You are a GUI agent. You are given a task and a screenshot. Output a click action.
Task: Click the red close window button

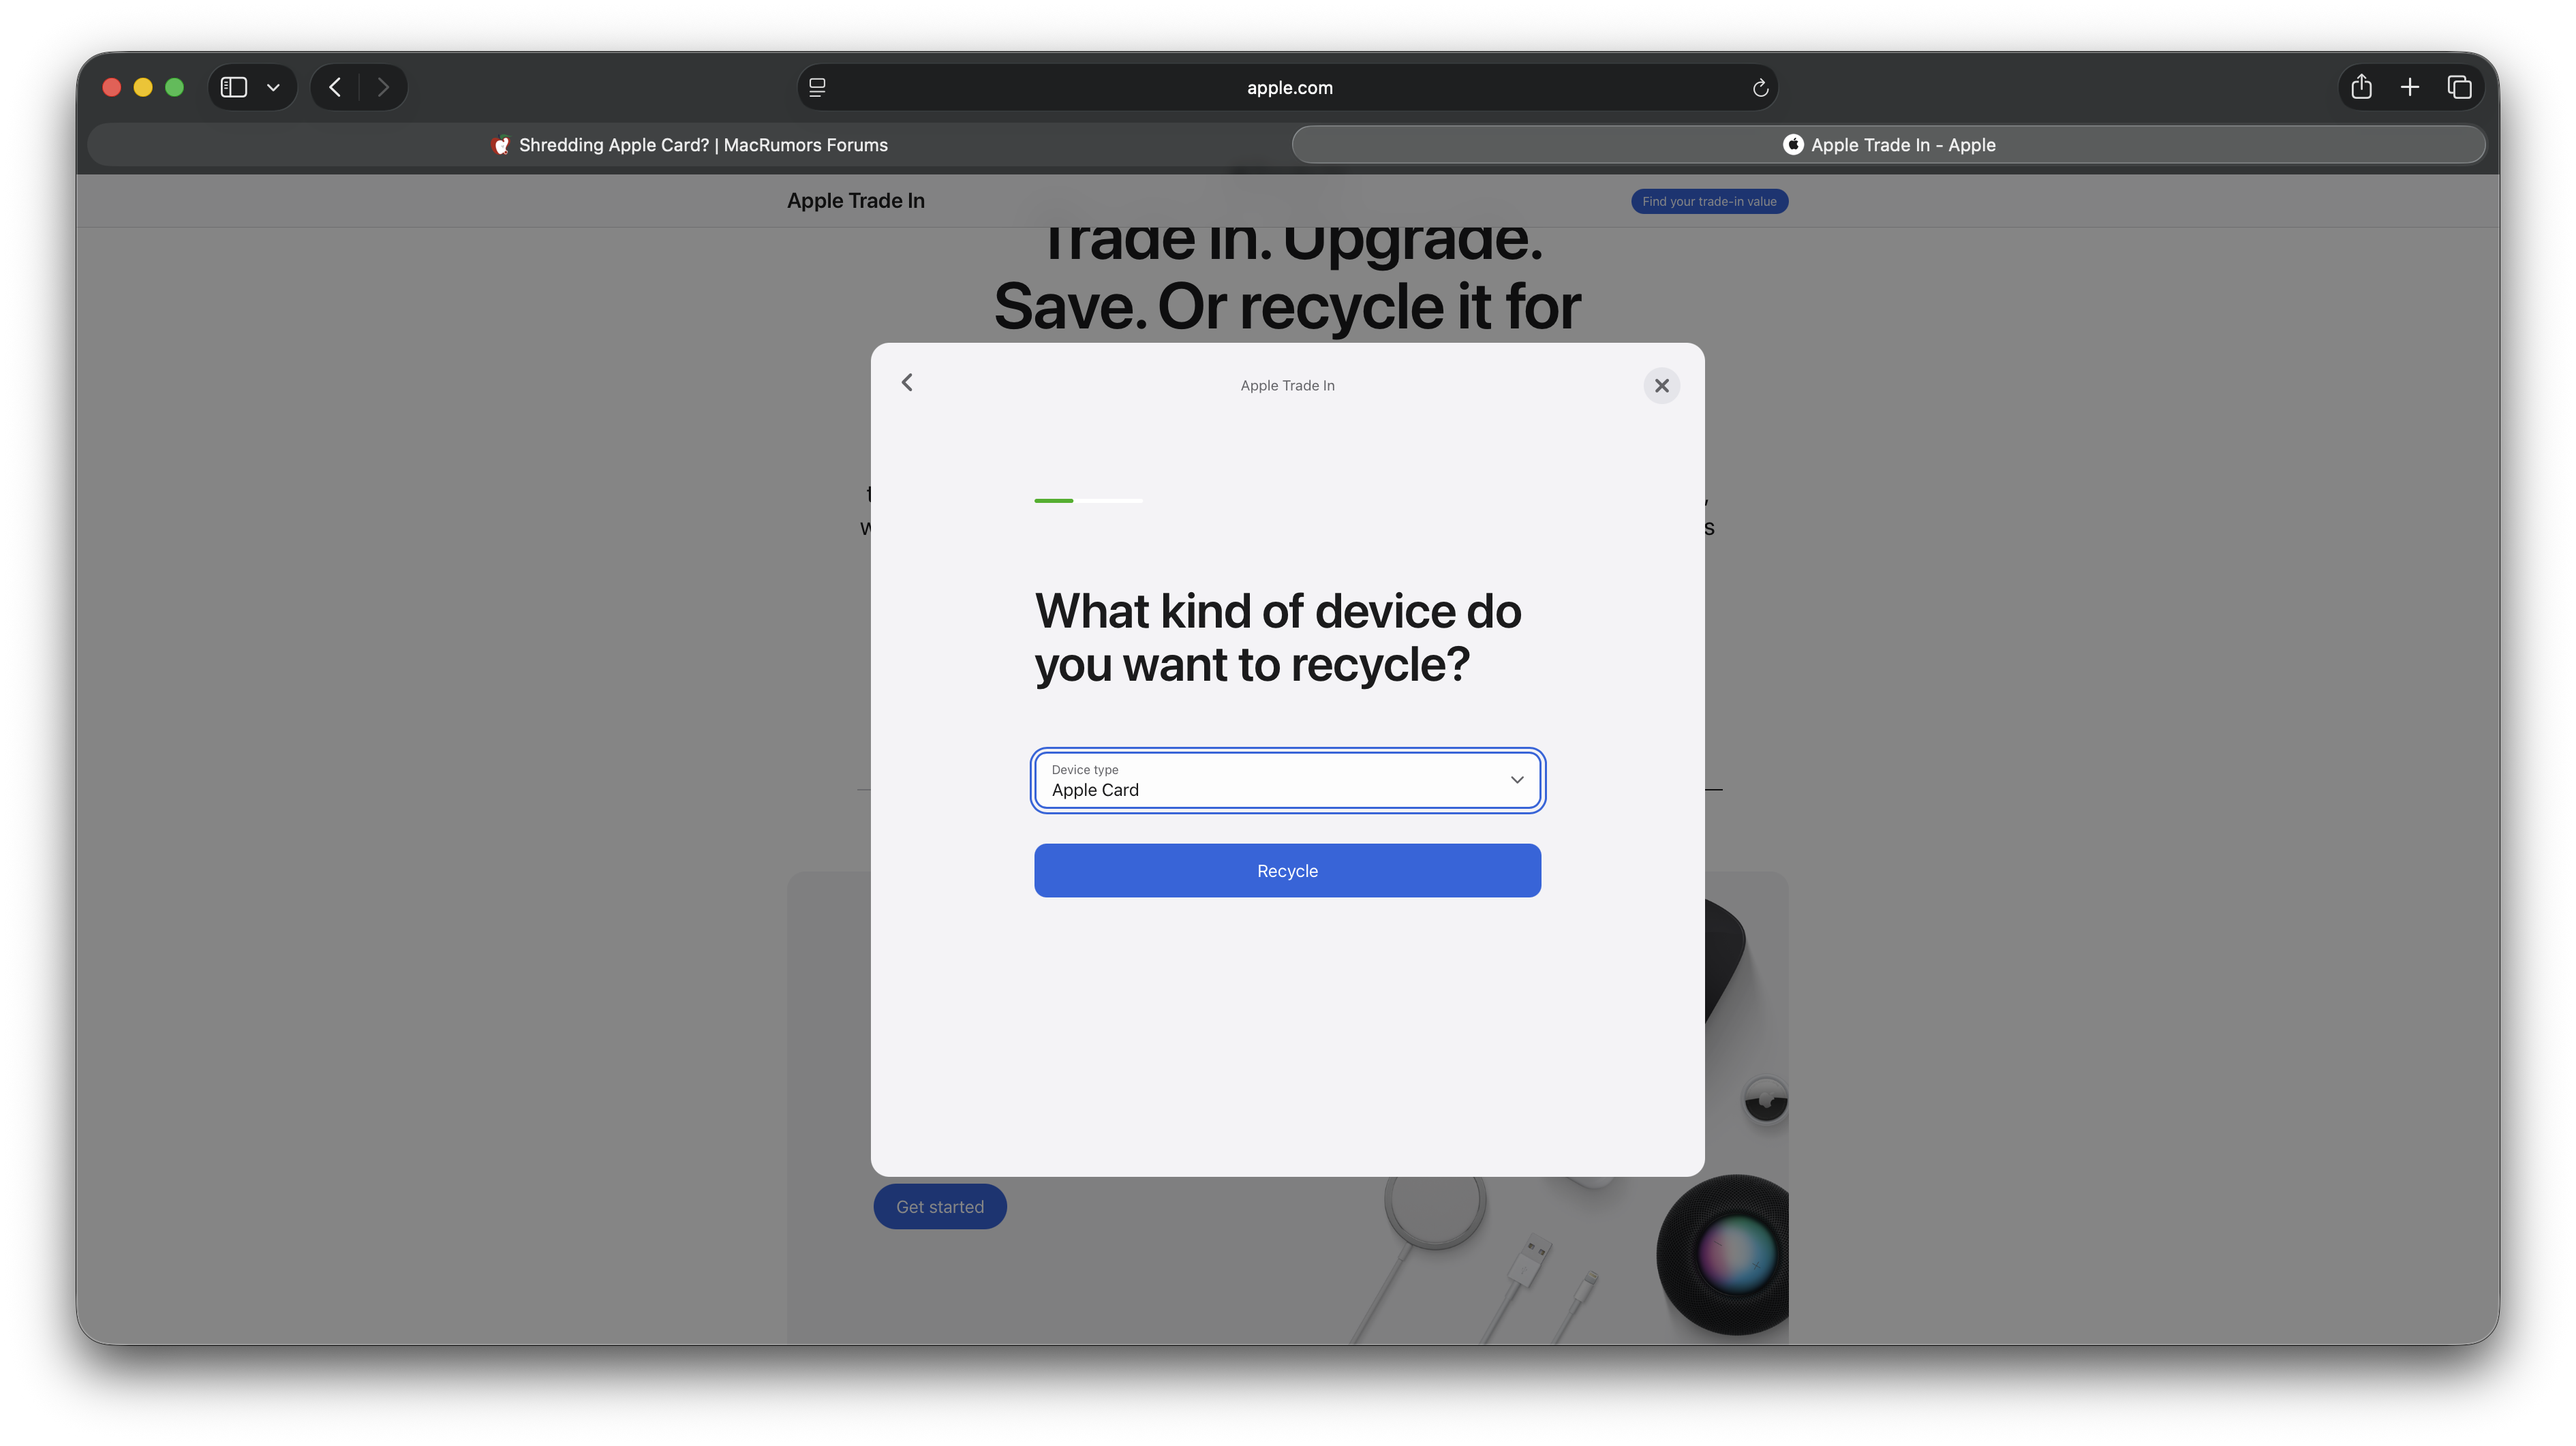112,88
